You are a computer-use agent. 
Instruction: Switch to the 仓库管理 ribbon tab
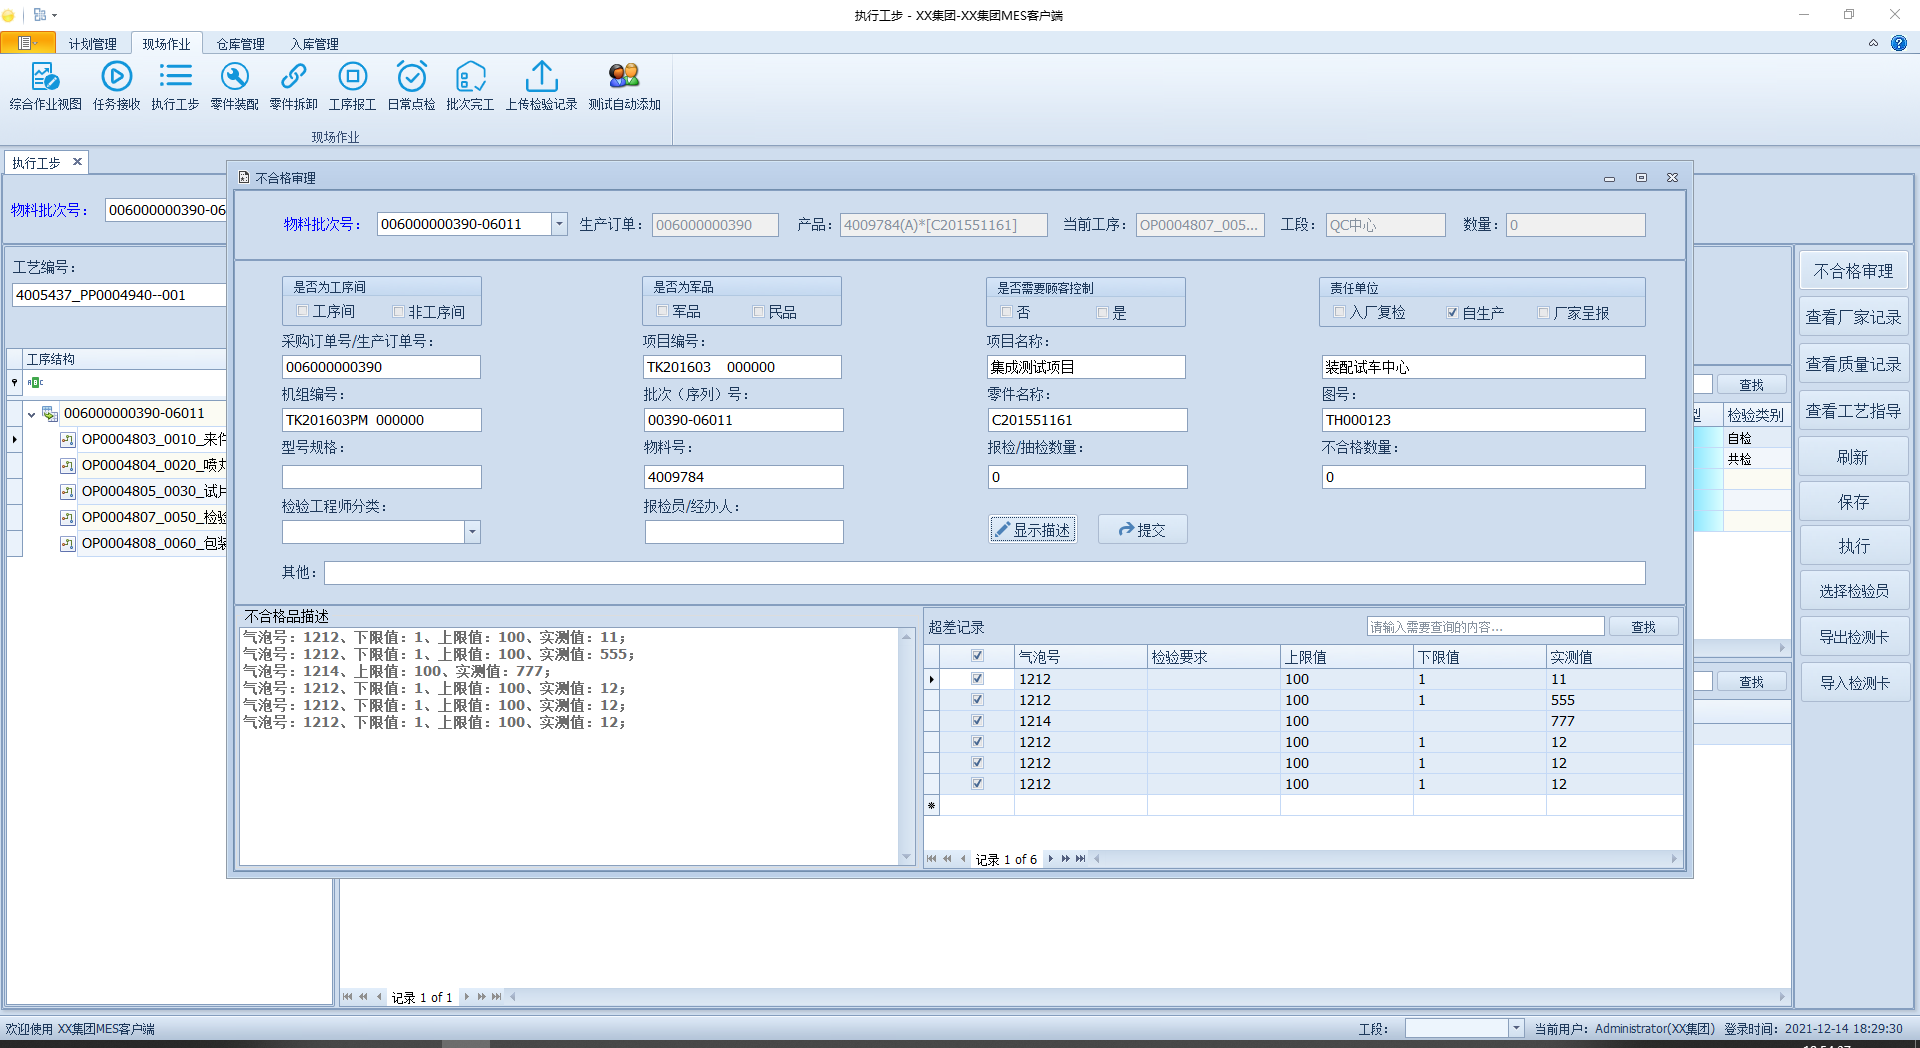pyautogui.click(x=240, y=44)
